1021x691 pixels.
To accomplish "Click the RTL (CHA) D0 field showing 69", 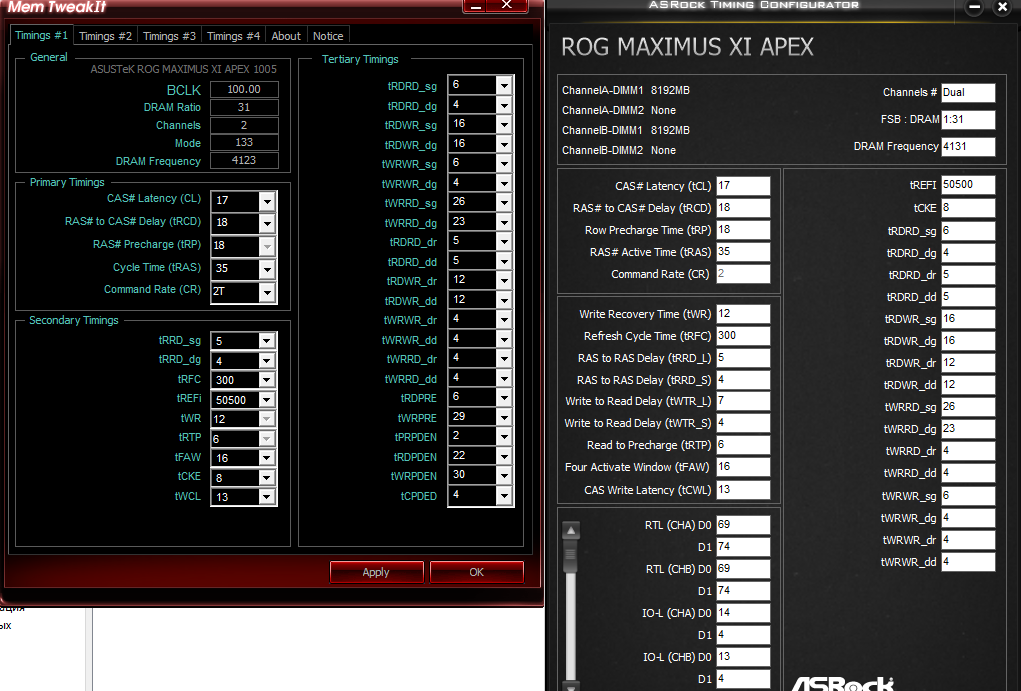I will pyautogui.click(x=743, y=525).
